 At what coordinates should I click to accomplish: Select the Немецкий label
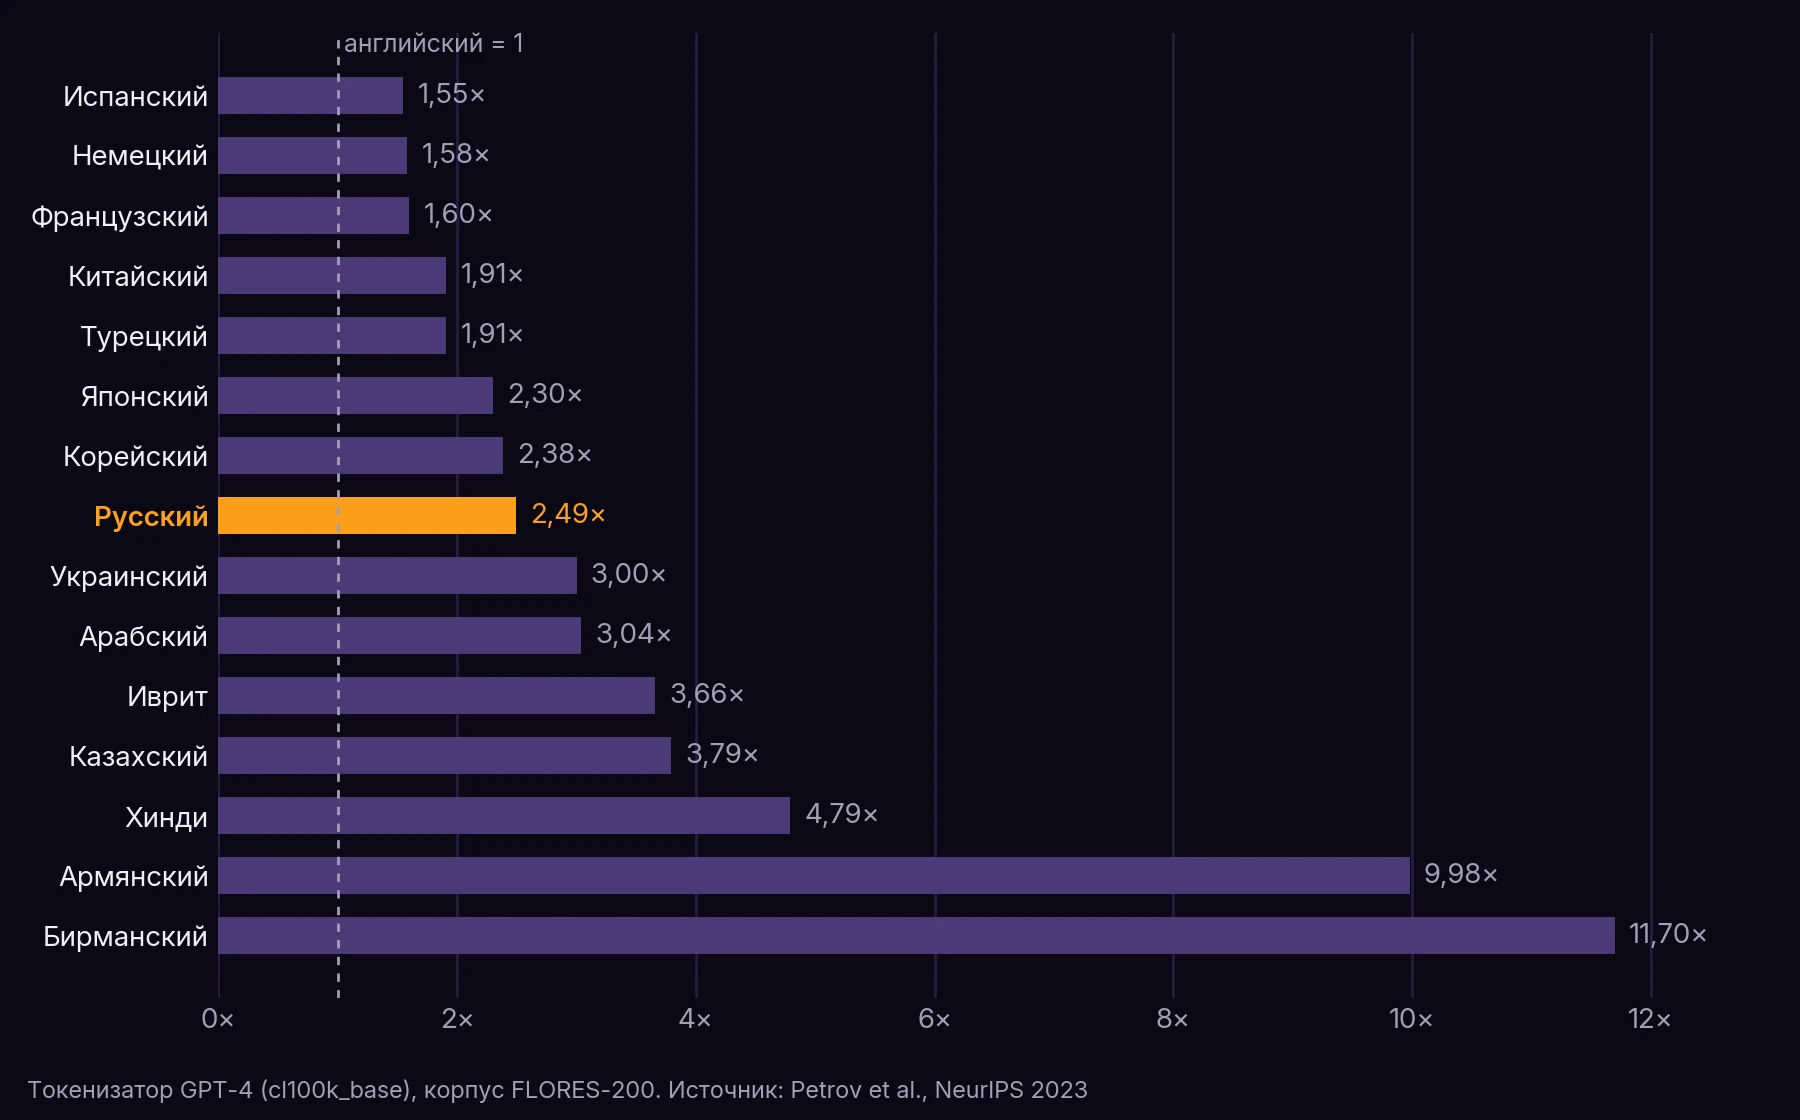(140, 156)
